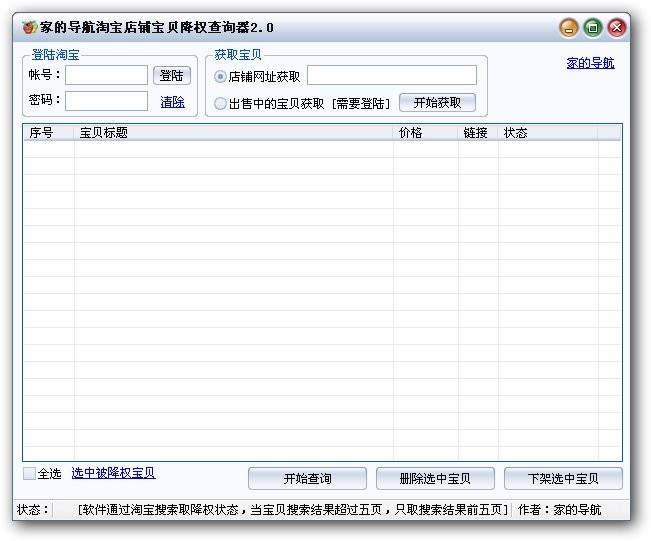Viewport: 651px width, 541px height.
Task: Click the 删除选中宝贝 button
Action: point(435,479)
